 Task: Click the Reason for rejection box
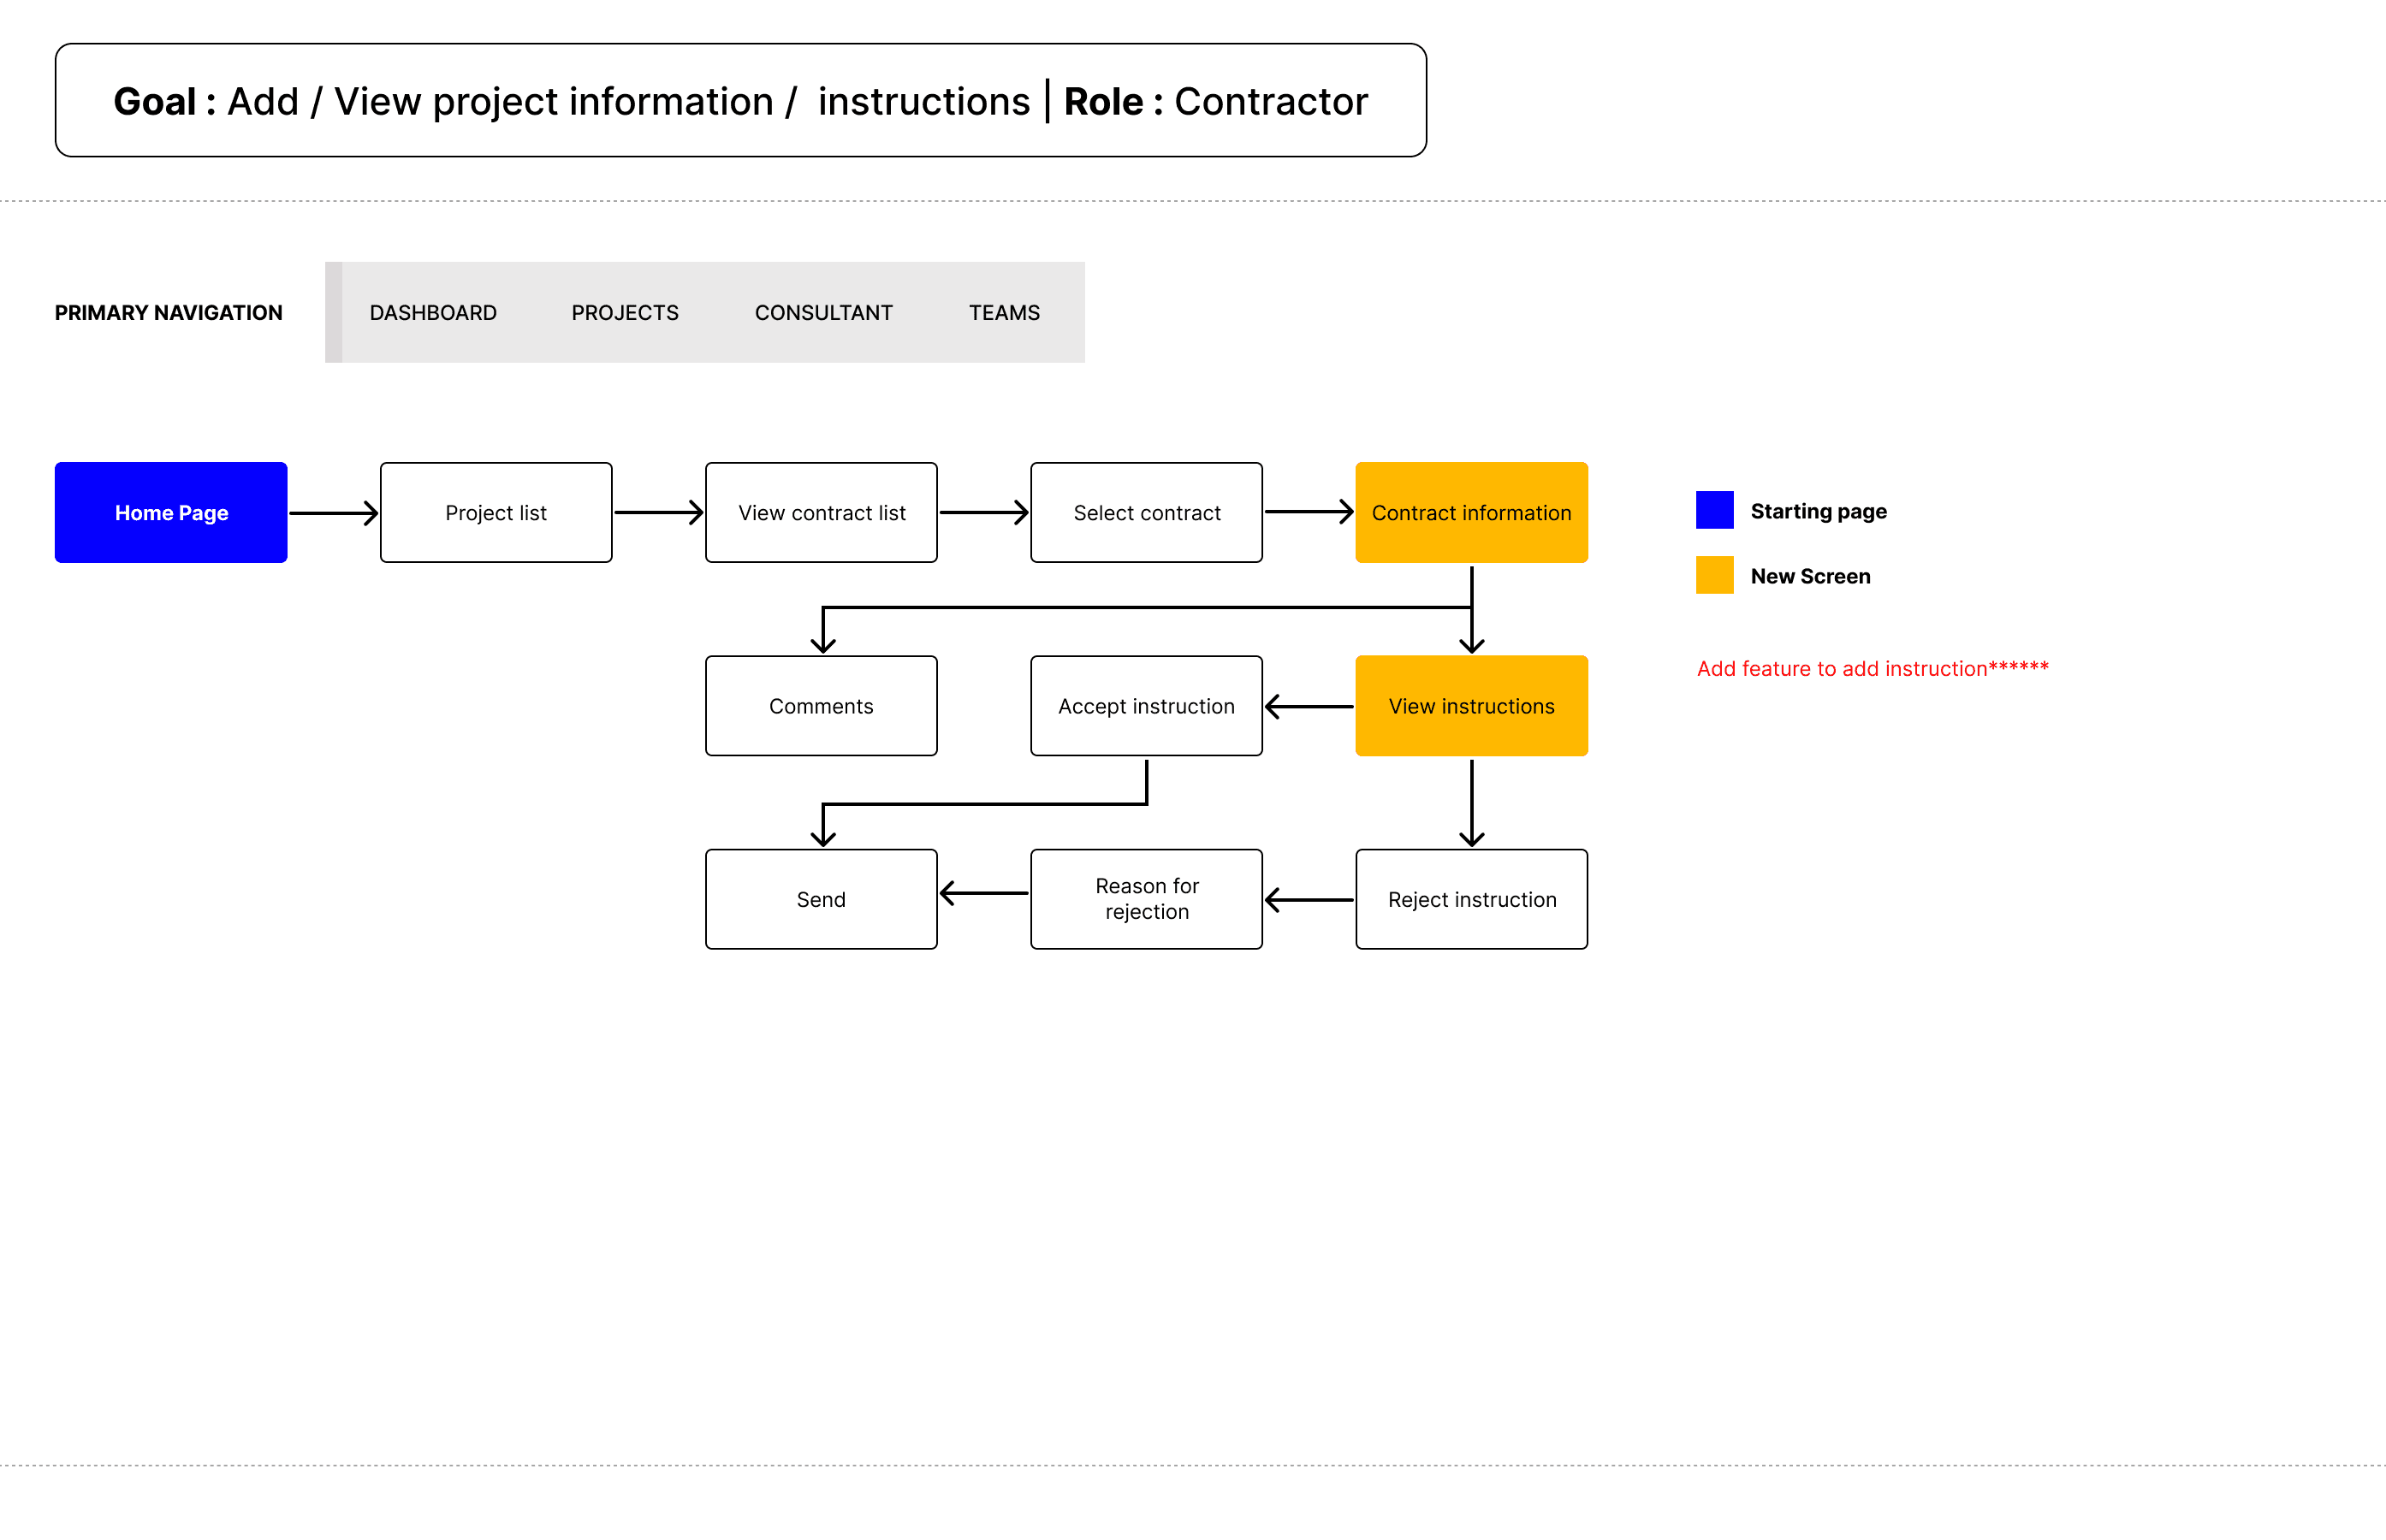coord(1146,899)
